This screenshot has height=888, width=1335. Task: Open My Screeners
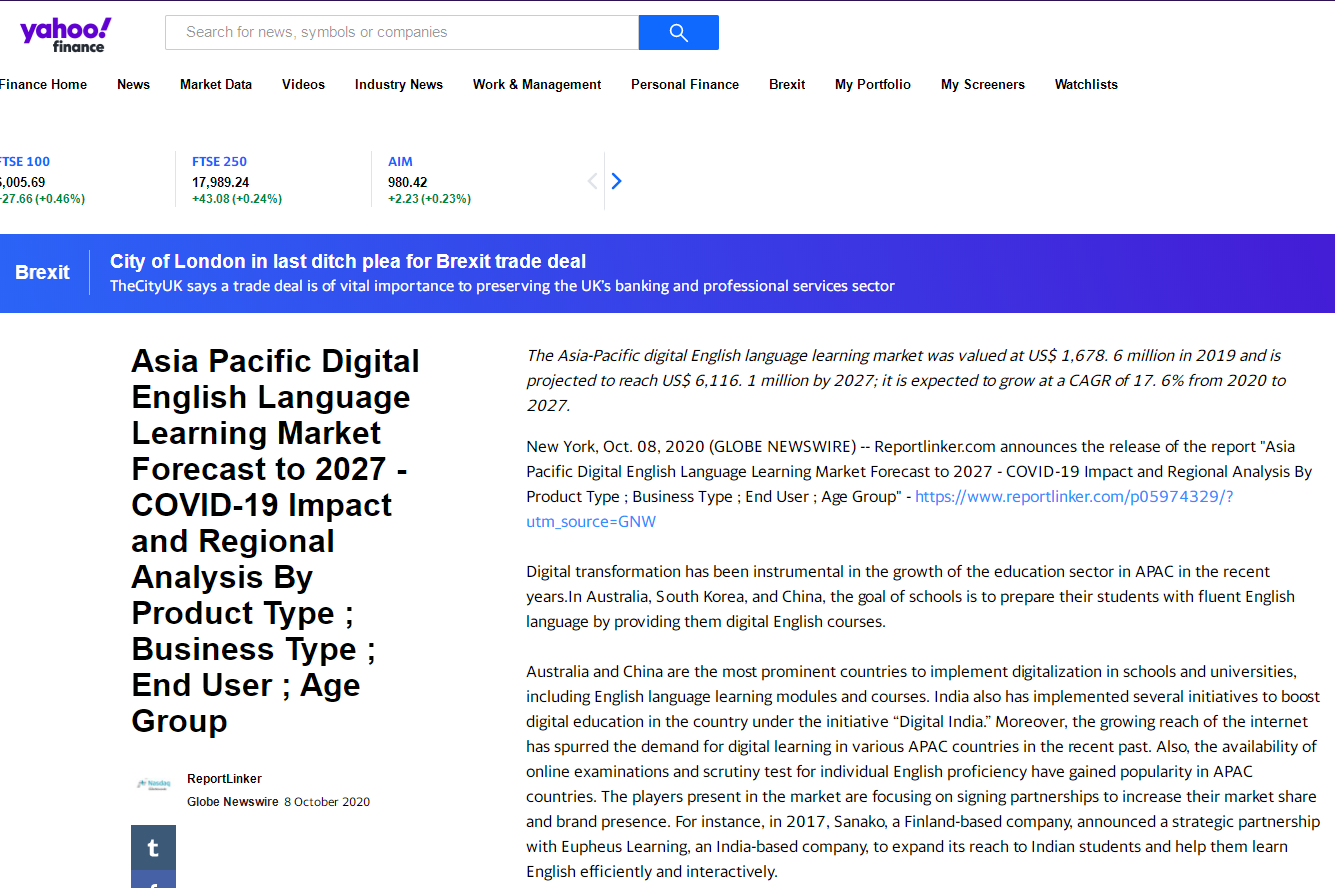pos(983,85)
